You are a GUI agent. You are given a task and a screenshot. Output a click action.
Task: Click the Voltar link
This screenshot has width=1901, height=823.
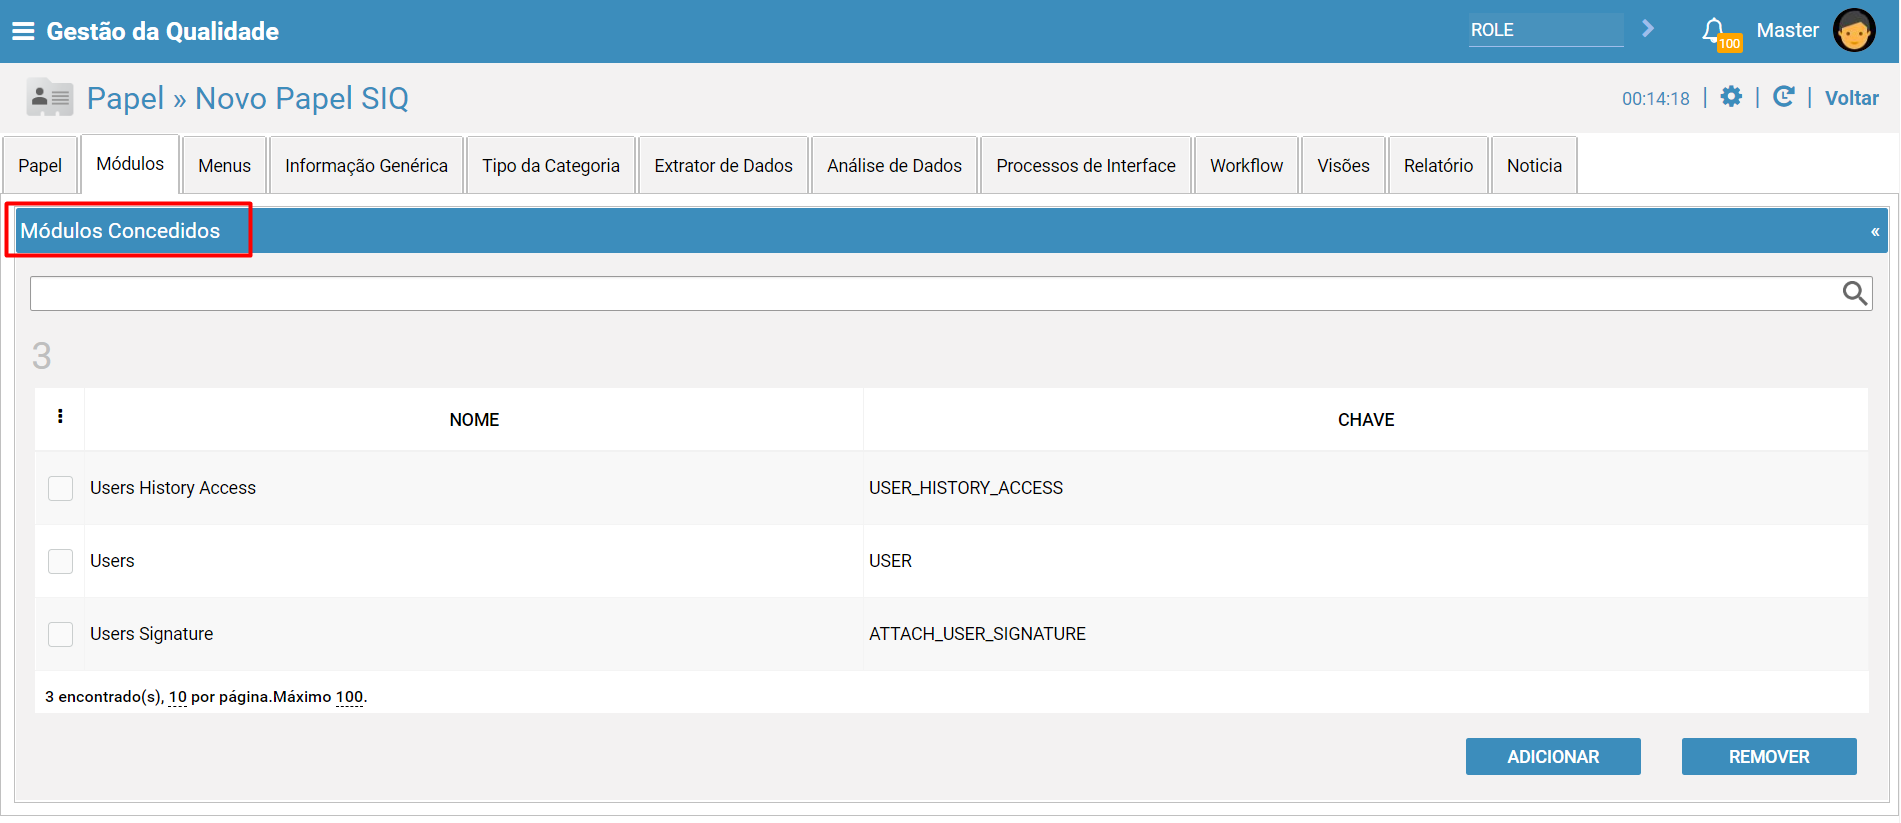[x=1852, y=98]
